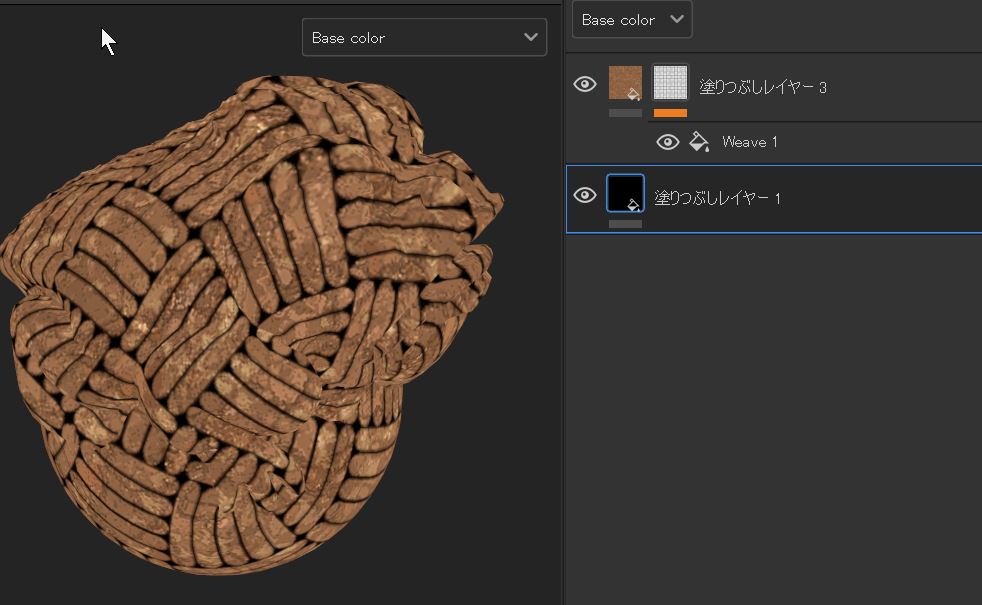Viewport: 982px width, 605px height.
Task: Open the layer panel Base color dropdown
Action: (x=631, y=20)
